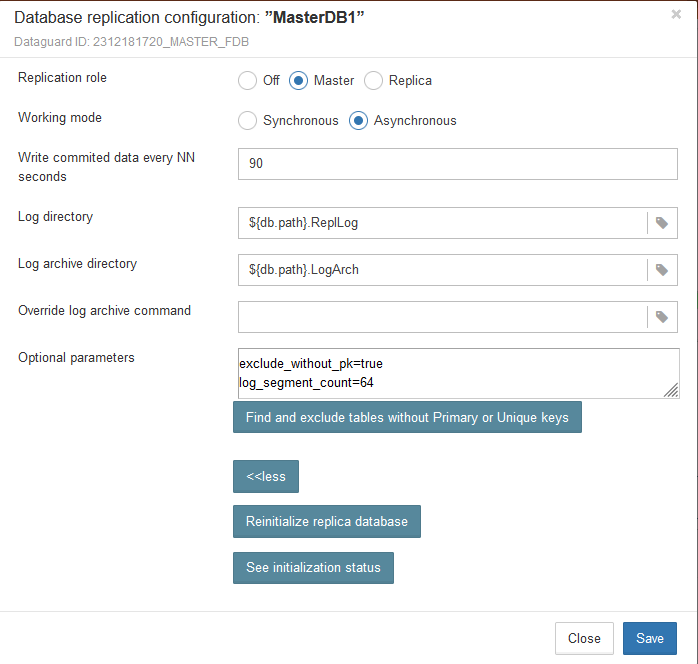Grab the Optional parameters resize handle
Viewport: 698px width, 664px height.
[671, 390]
